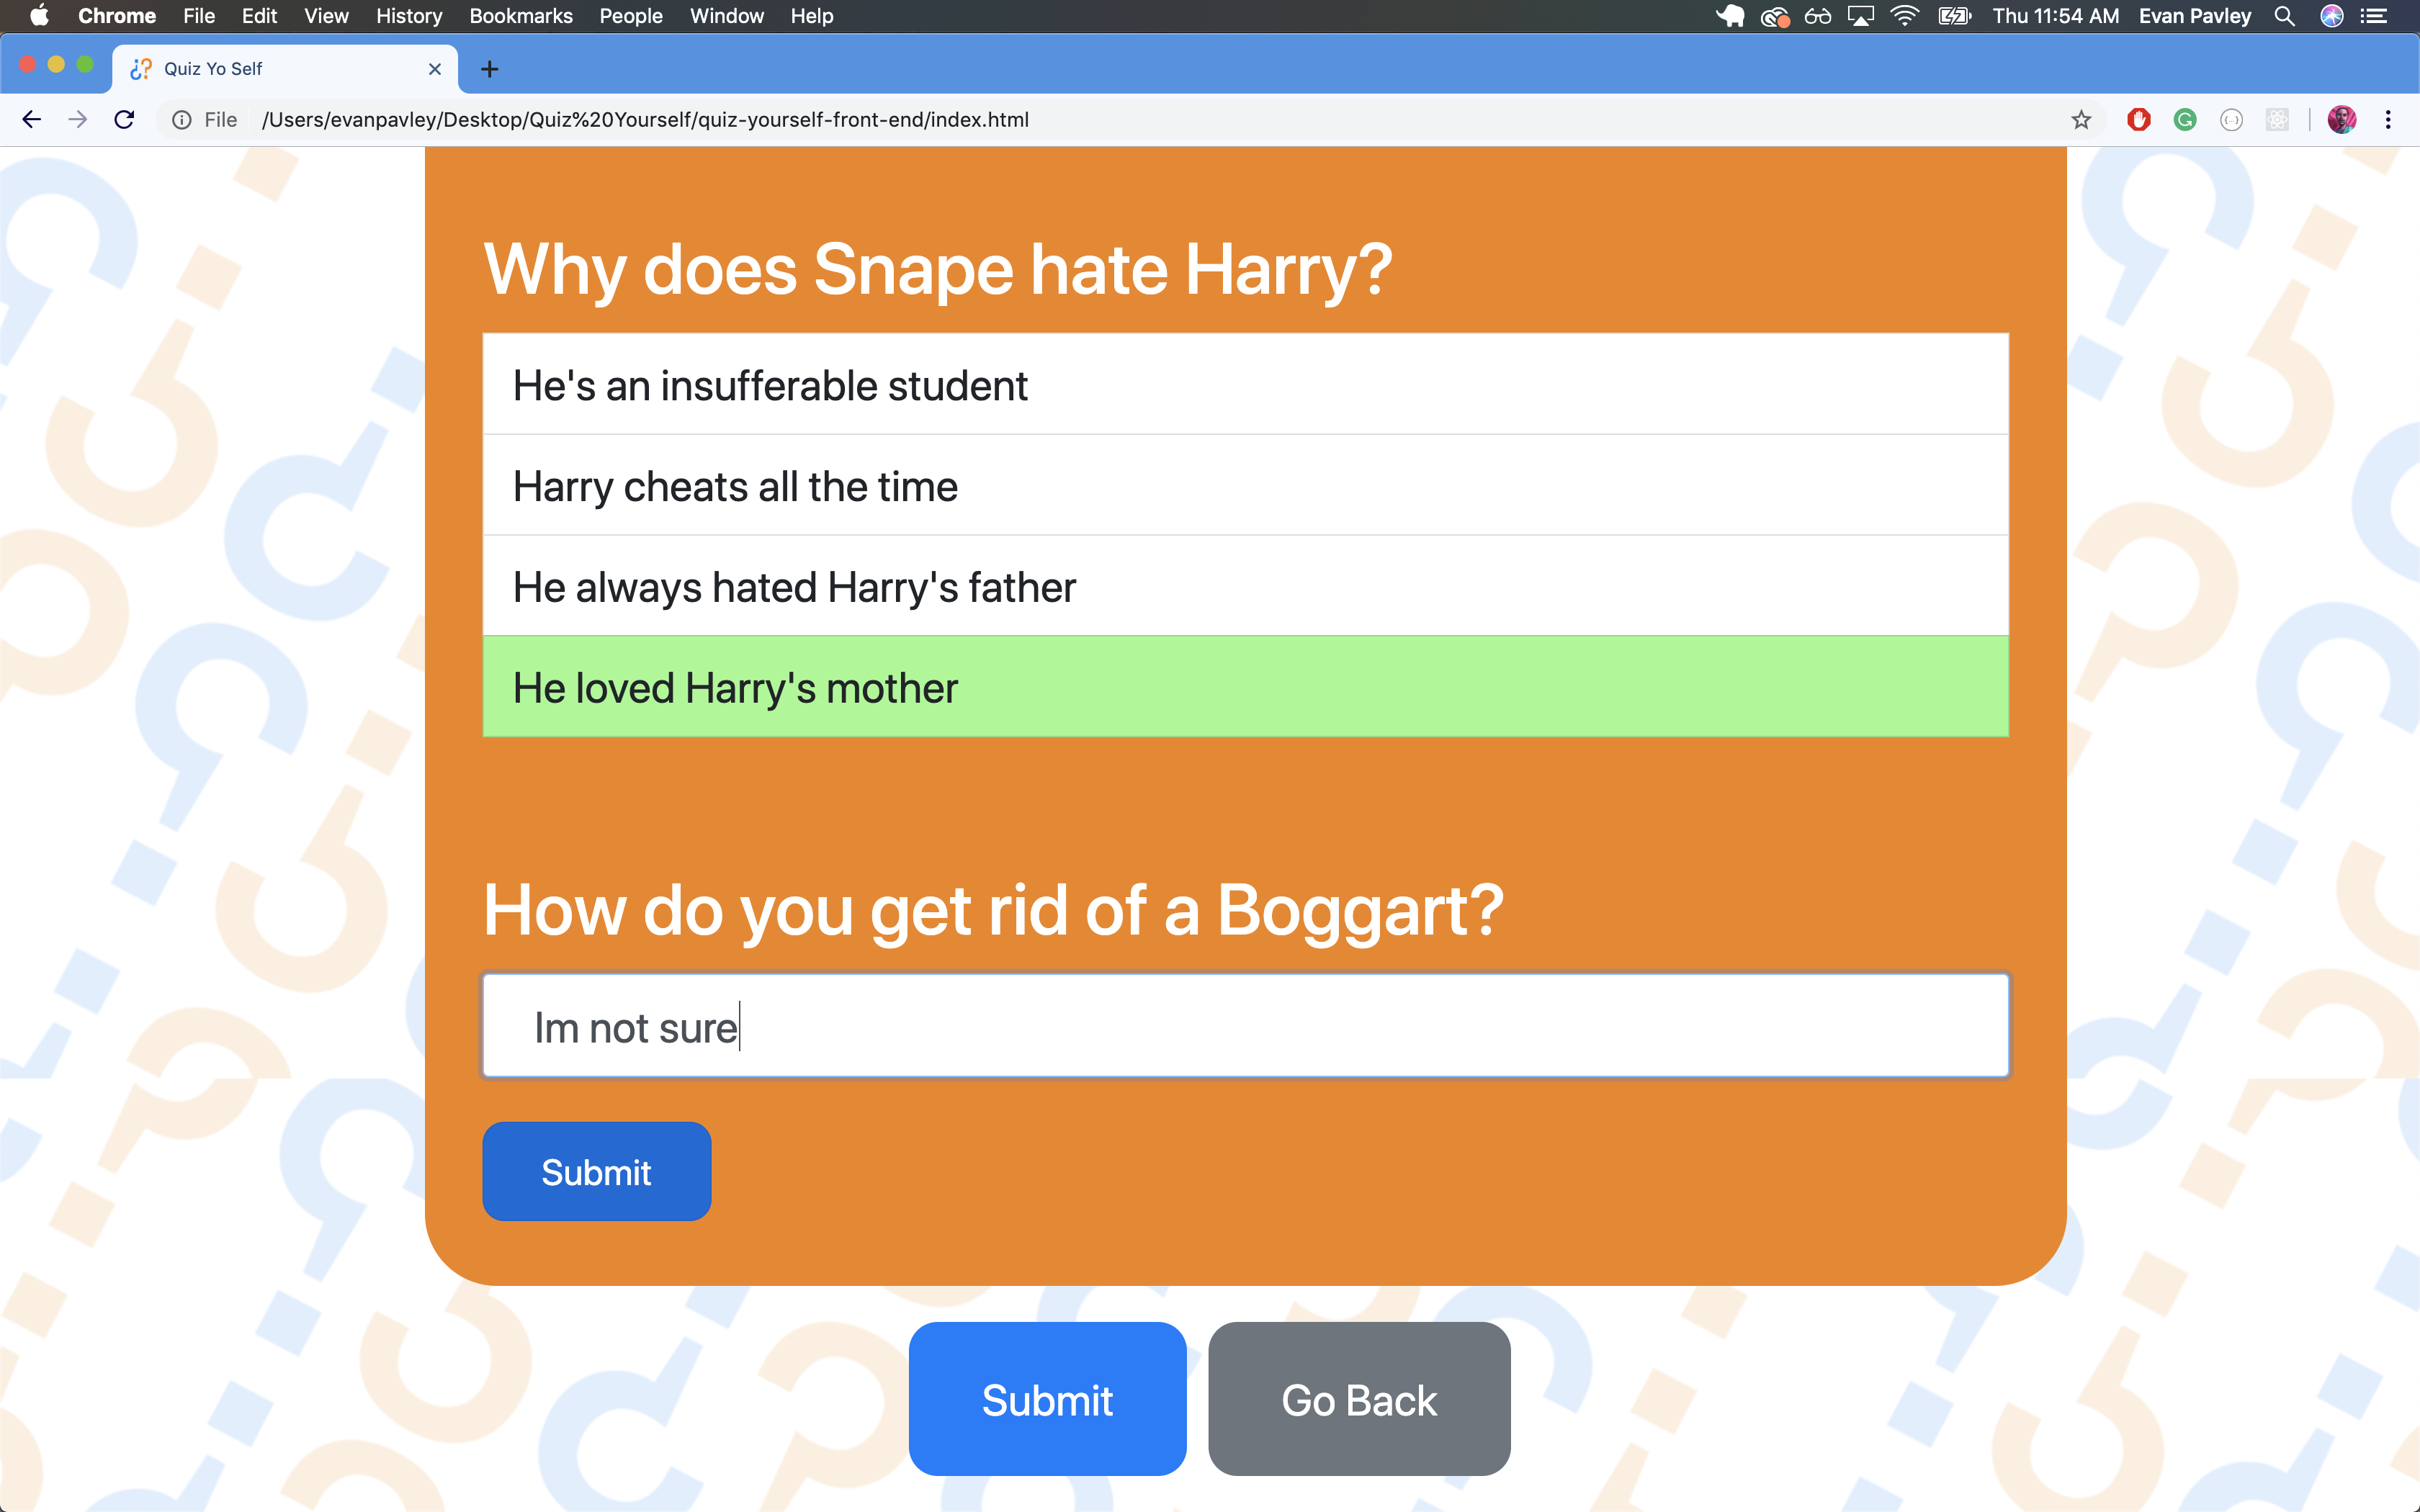Click the small Submit button under Boggart question
The image size is (2420, 1512).
click(596, 1171)
